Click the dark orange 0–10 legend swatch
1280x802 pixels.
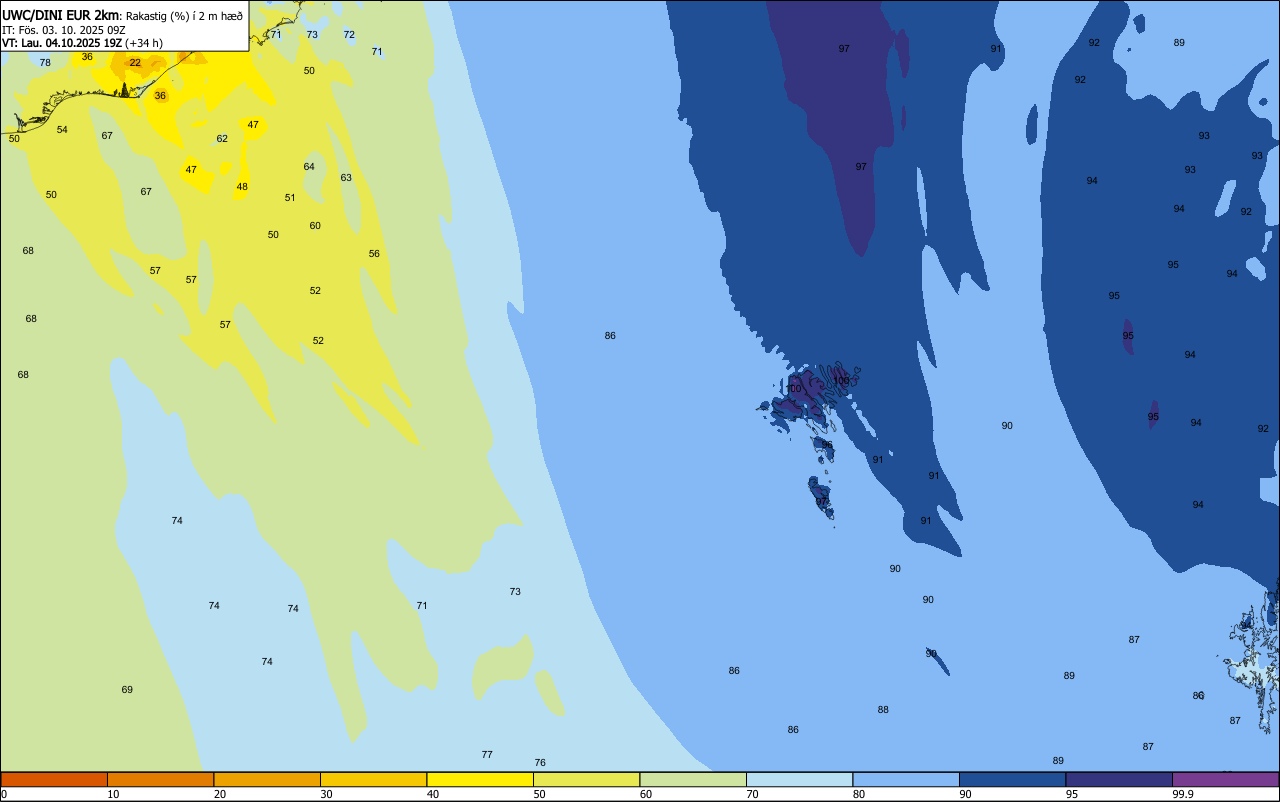pyautogui.click(x=54, y=779)
